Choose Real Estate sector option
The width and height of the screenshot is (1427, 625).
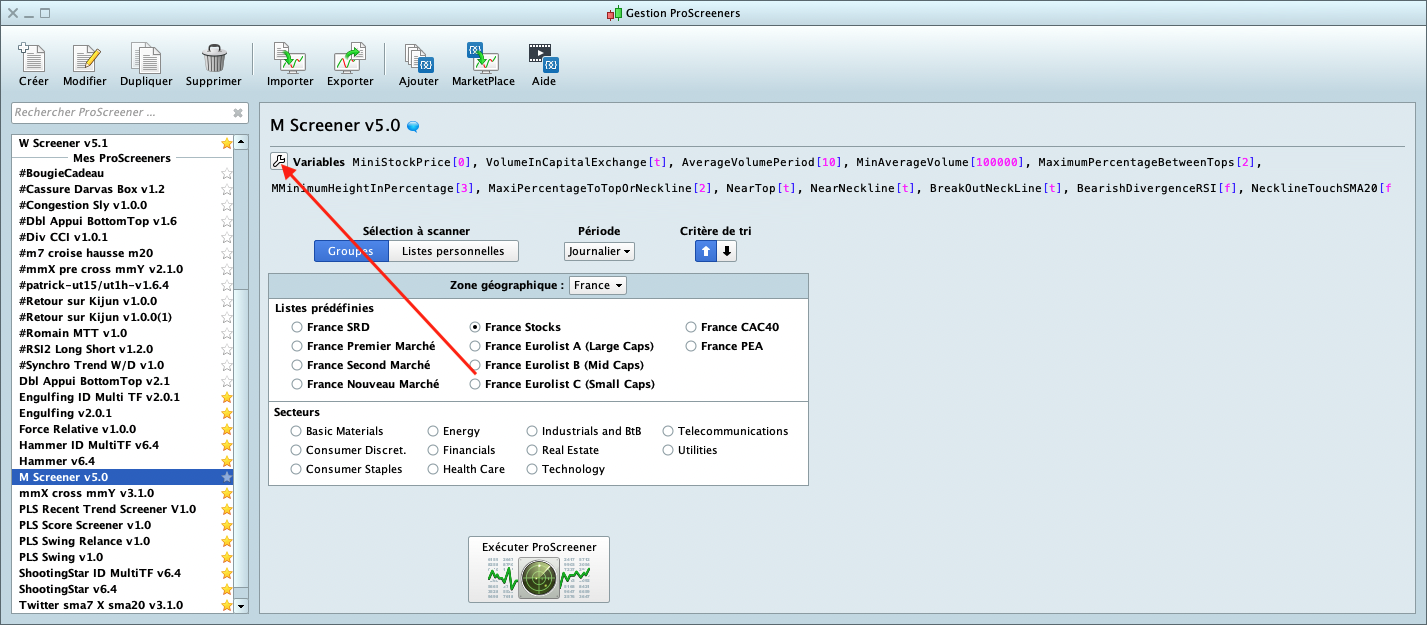click(x=532, y=450)
